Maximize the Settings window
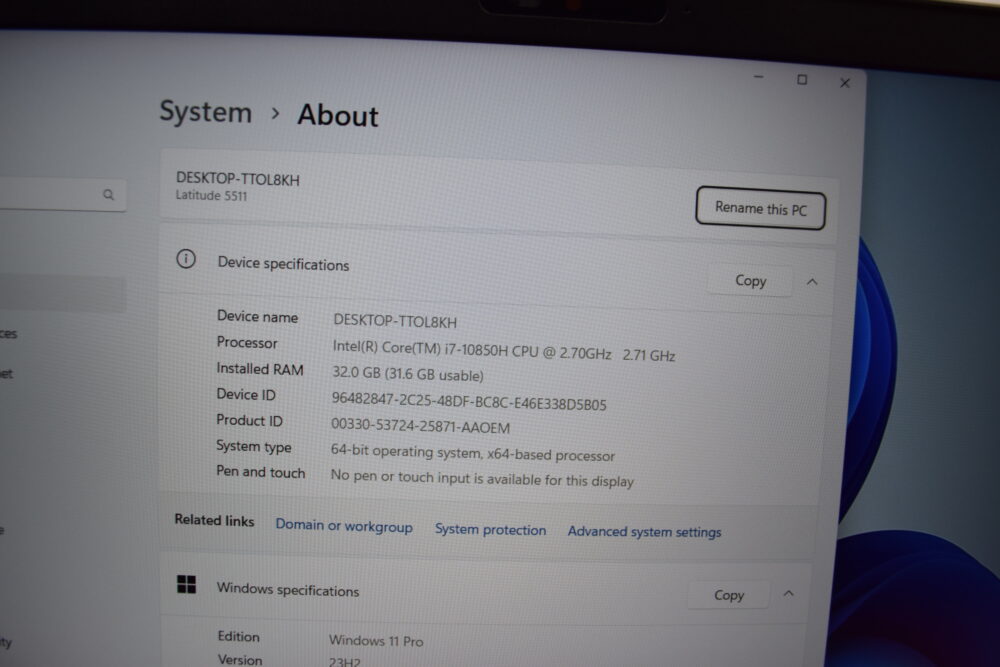Image resolution: width=1000 pixels, height=667 pixels. coord(802,80)
